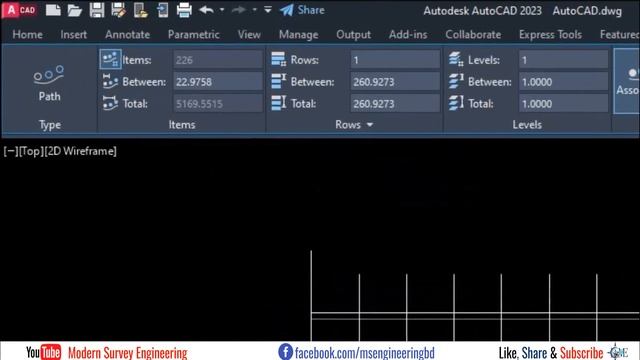Toggle the Items count icon

pos(110,60)
